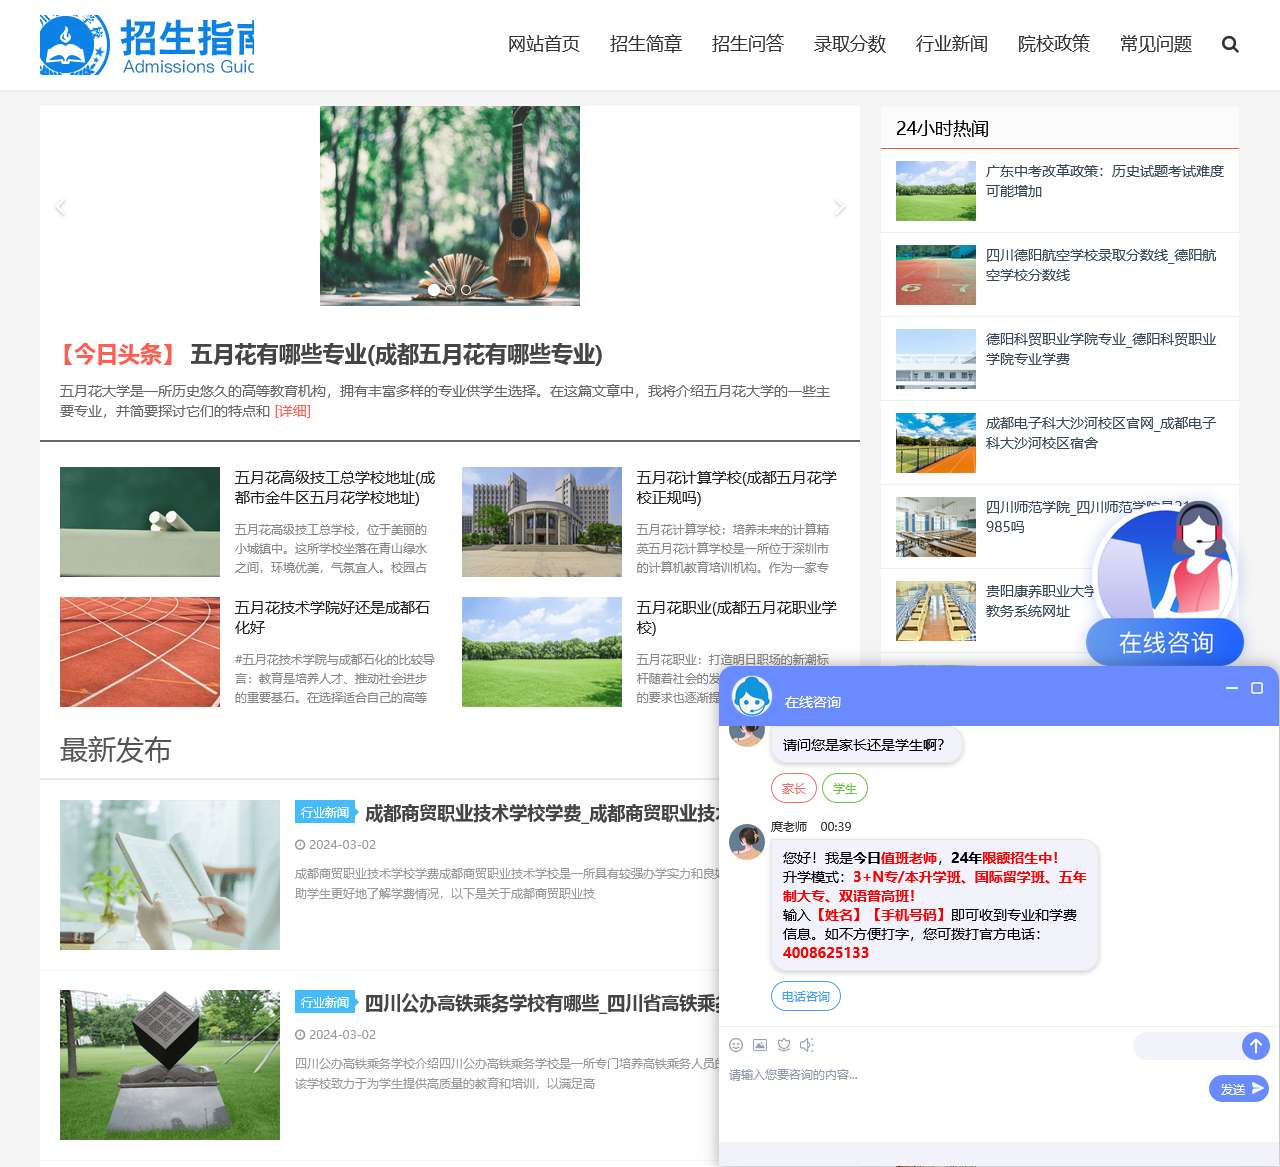1280x1167 pixels.
Task: Click the 电话咨询 phone consult button
Action: click(x=806, y=996)
